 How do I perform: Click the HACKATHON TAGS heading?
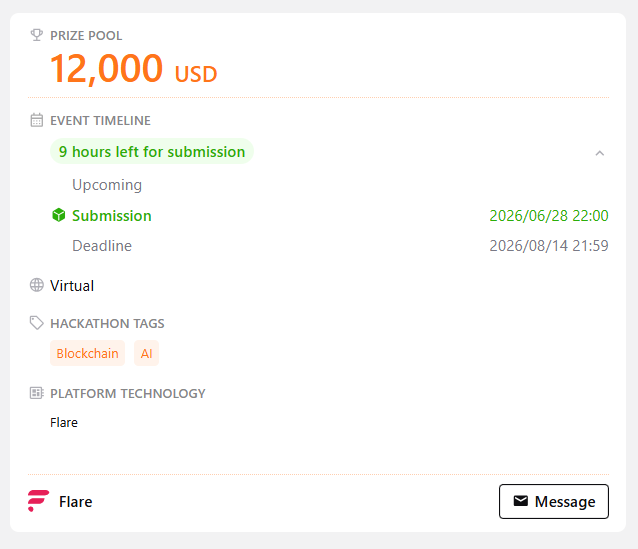pyautogui.click(x=107, y=323)
